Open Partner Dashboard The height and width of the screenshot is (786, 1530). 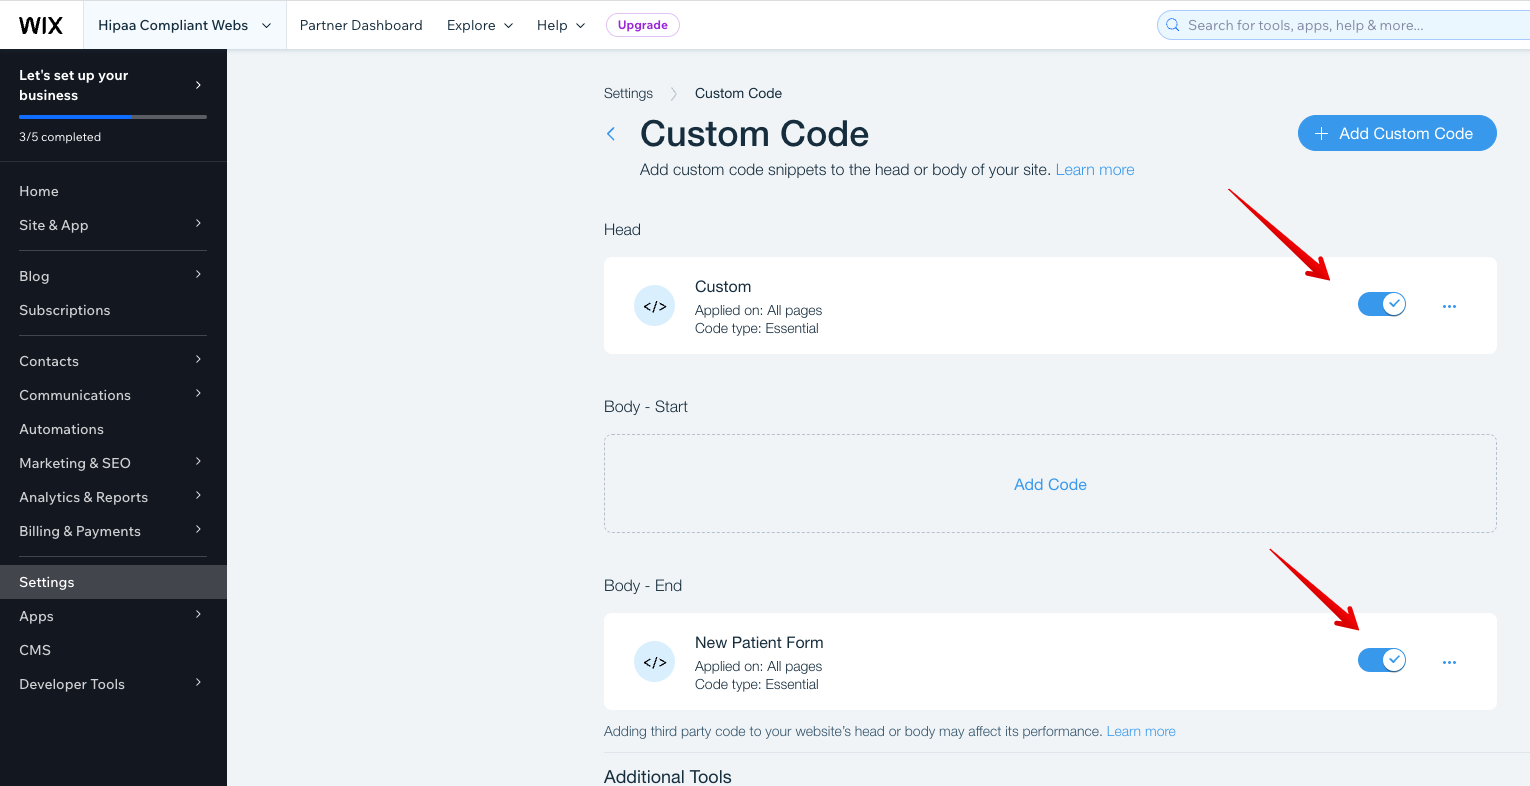361,25
